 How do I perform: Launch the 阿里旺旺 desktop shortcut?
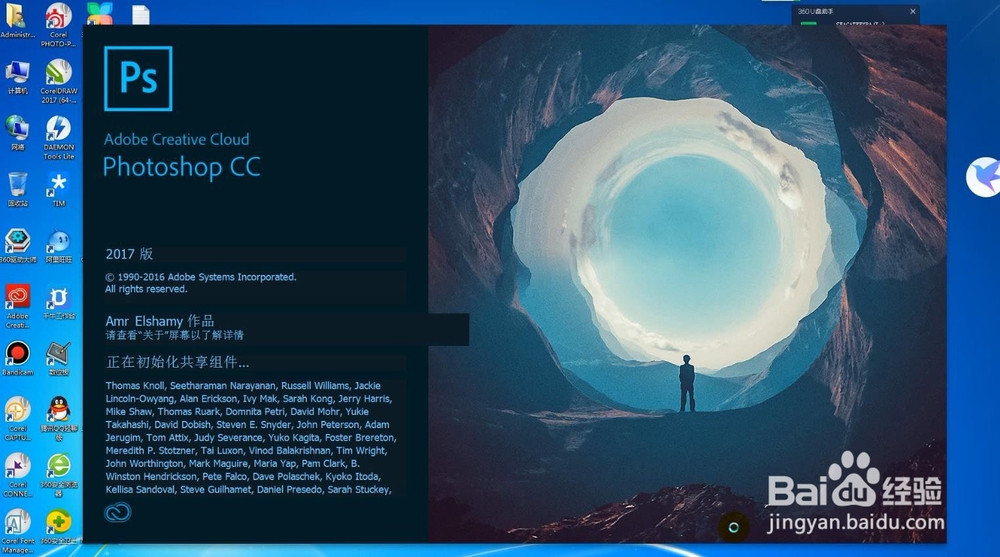click(x=59, y=246)
